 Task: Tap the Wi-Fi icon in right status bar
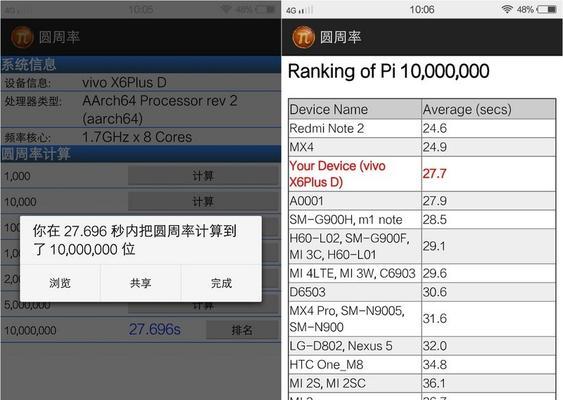tap(507, 9)
